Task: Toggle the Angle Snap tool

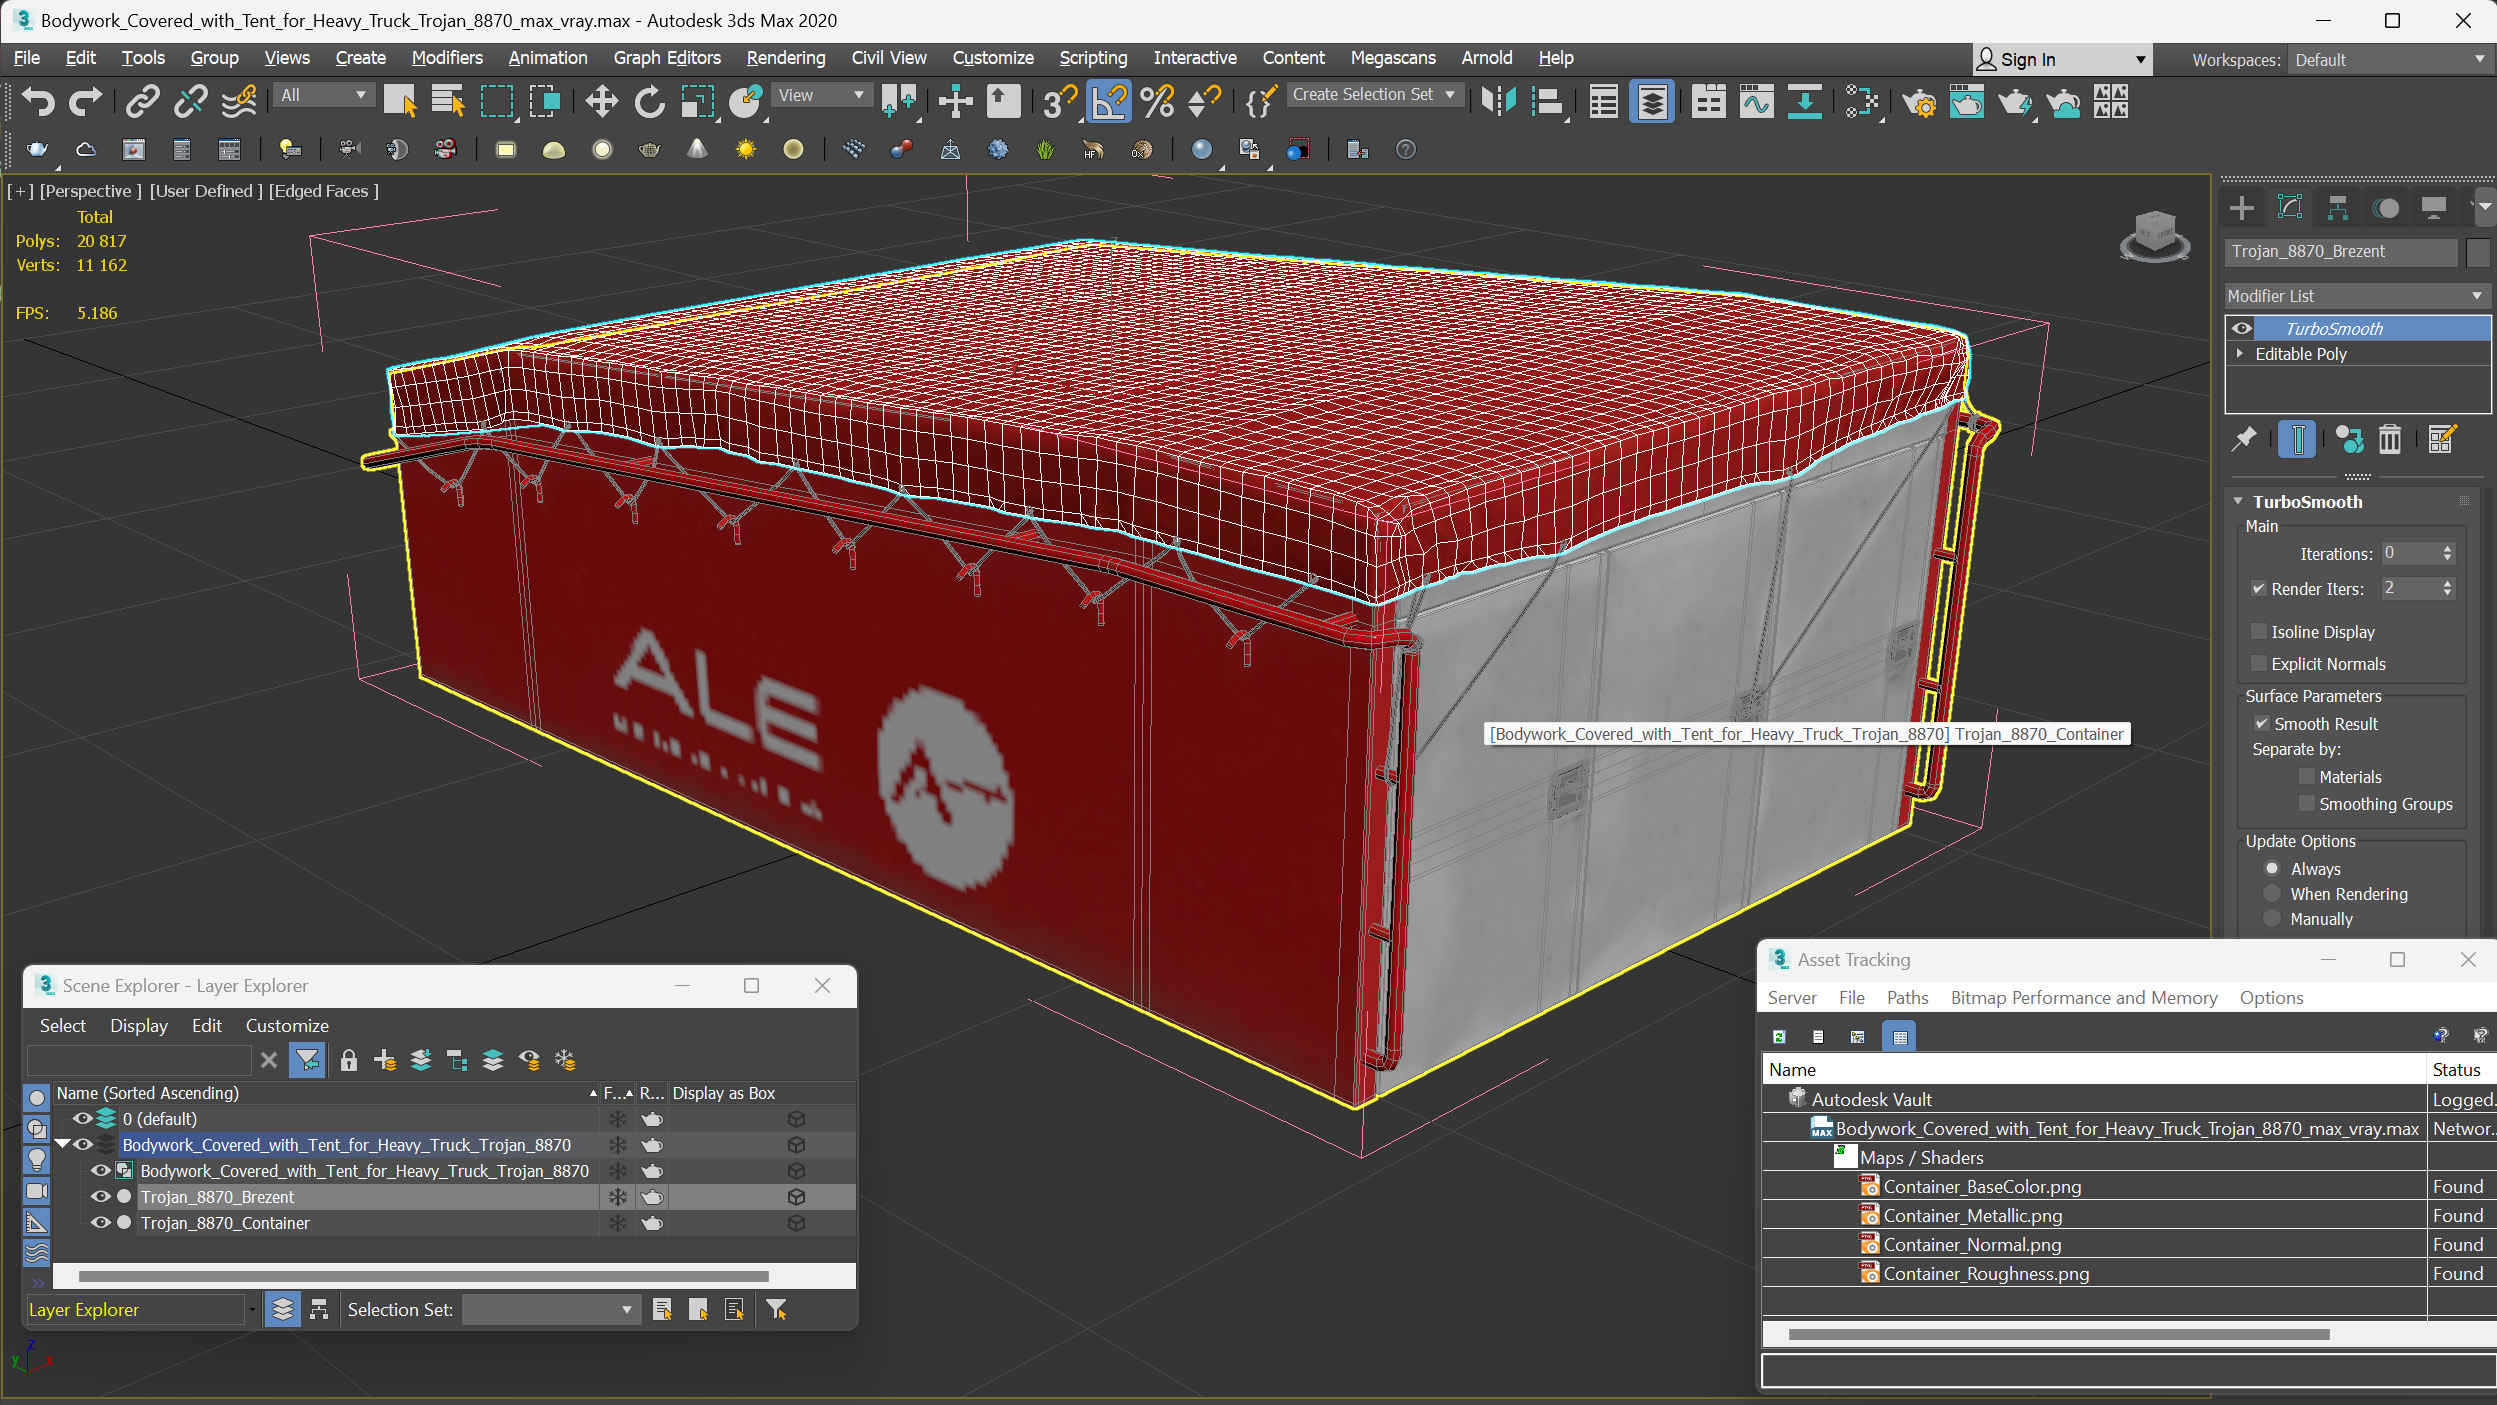Action: pyautogui.click(x=1108, y=101)
